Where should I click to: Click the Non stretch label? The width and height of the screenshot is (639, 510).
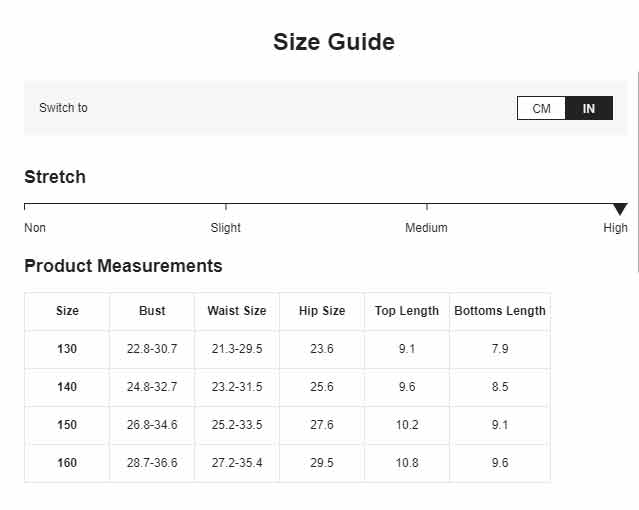click(x=35, y=227)
